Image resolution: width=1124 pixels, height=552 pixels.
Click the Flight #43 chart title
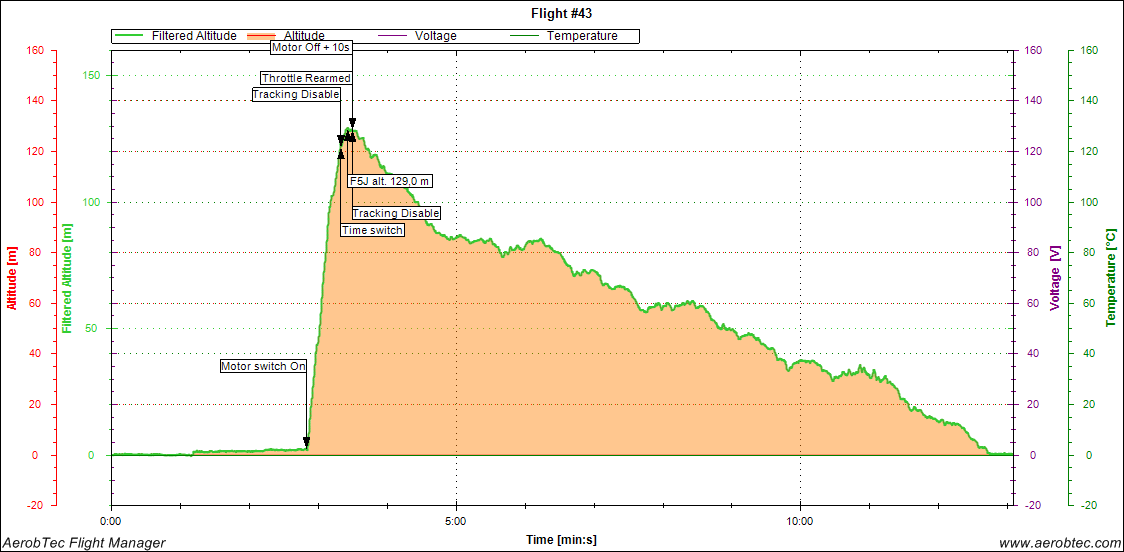click(561, 14)
